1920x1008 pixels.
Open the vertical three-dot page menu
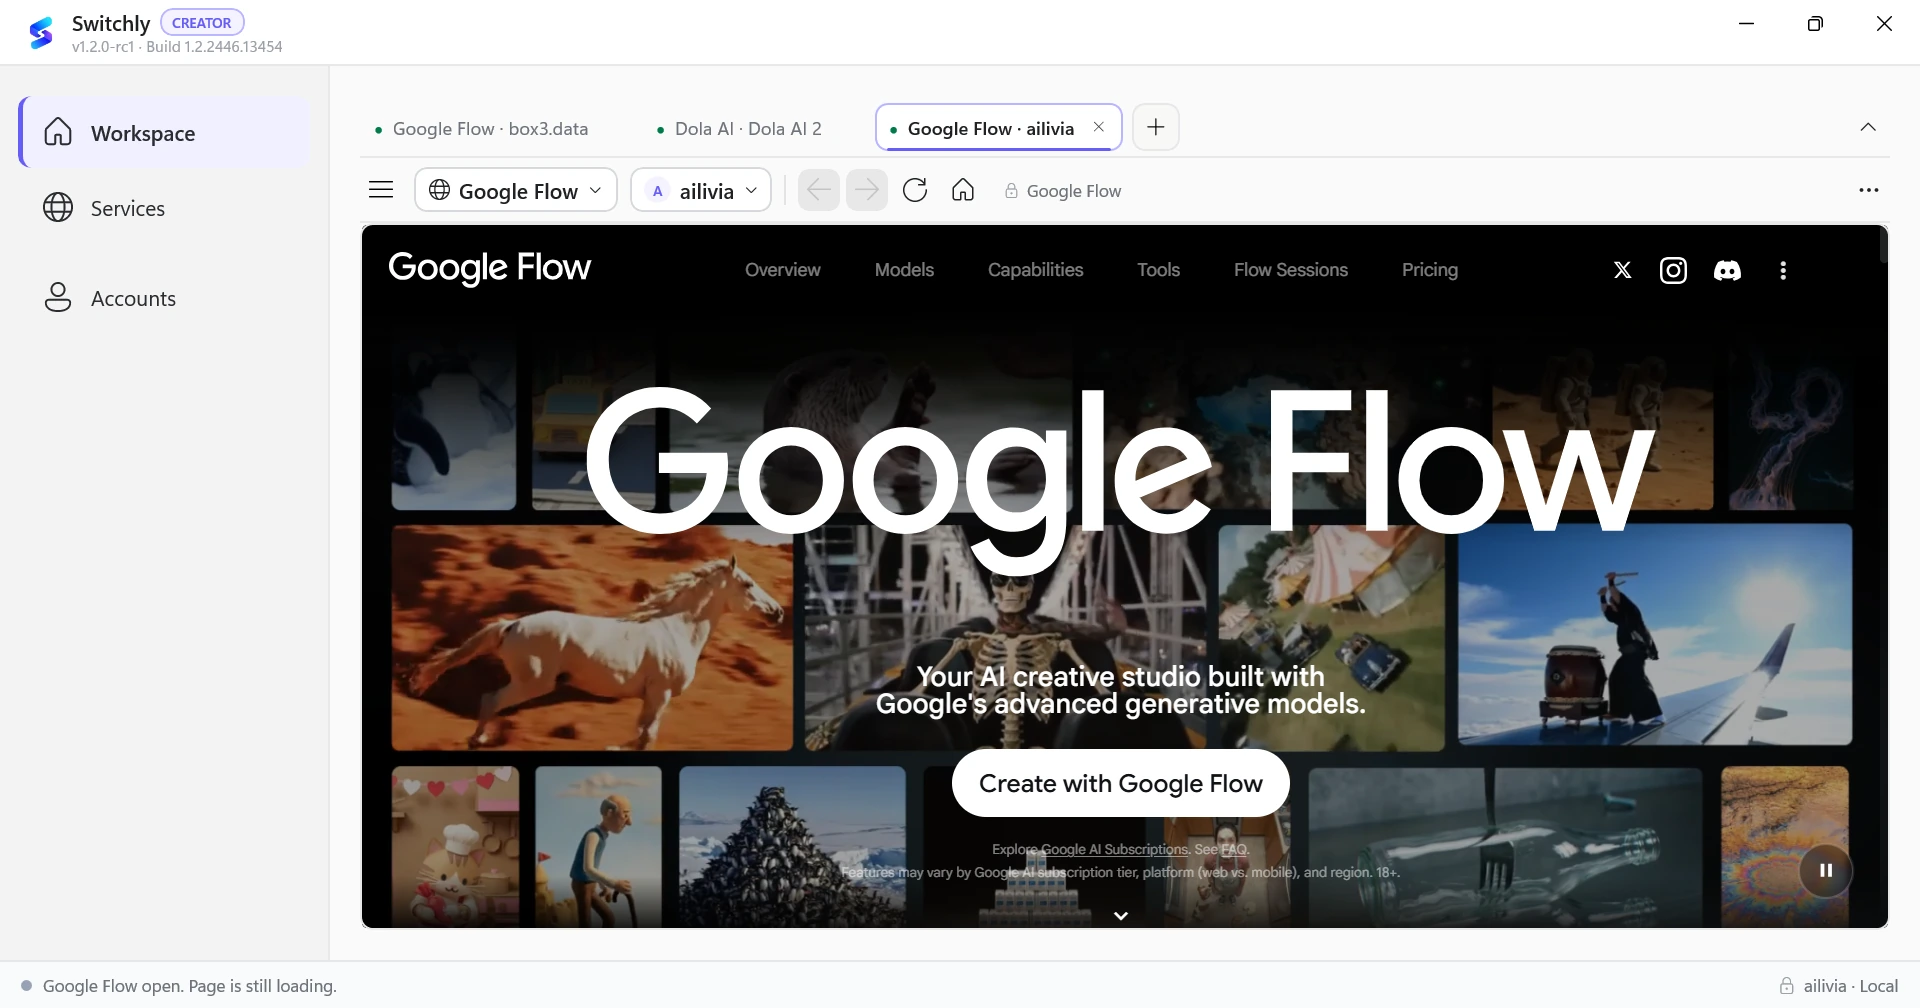(1783, 270)
